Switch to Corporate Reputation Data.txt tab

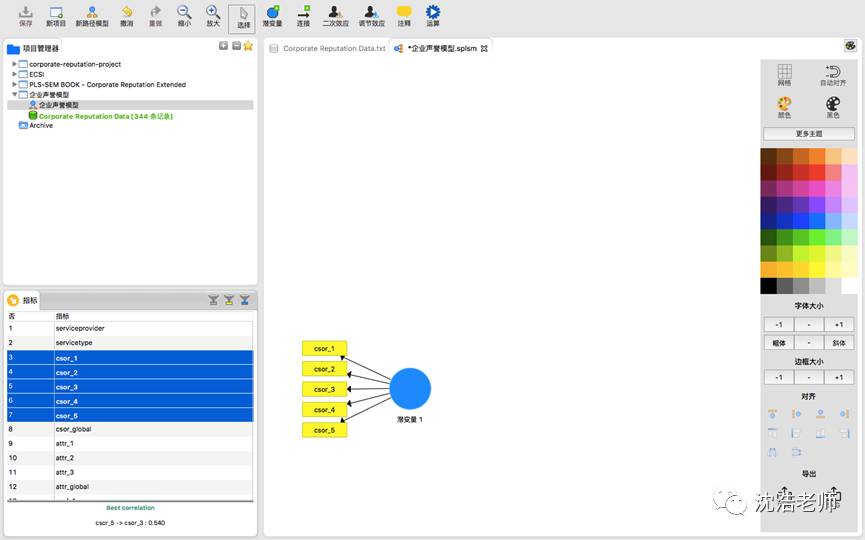point(328,49)
